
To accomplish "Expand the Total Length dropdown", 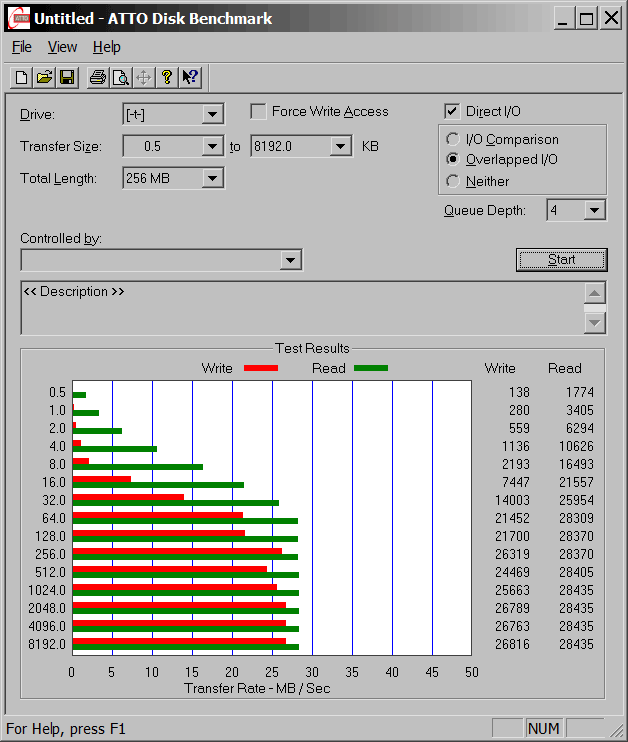I will [x=212, y=178].
